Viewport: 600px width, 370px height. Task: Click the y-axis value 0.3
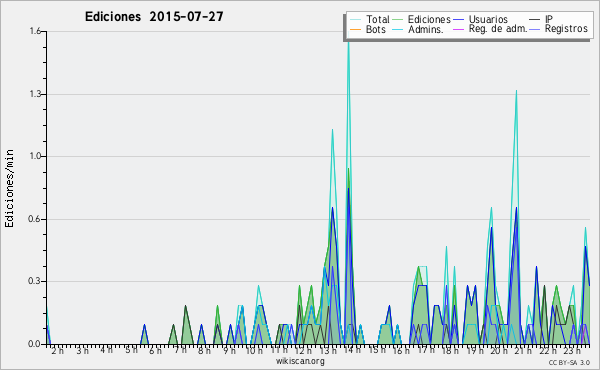pos(35,281)
